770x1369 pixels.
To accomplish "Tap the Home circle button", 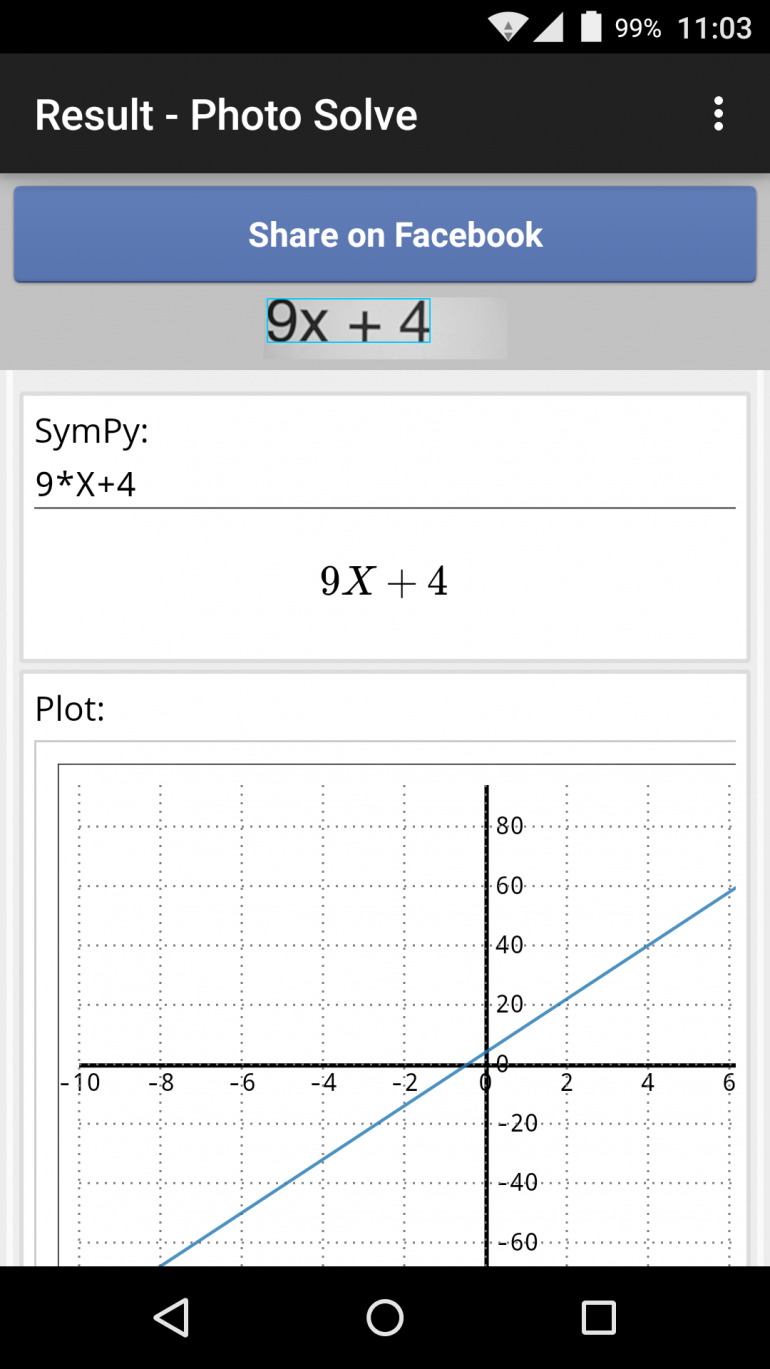I will click(x=384, y=1317).
